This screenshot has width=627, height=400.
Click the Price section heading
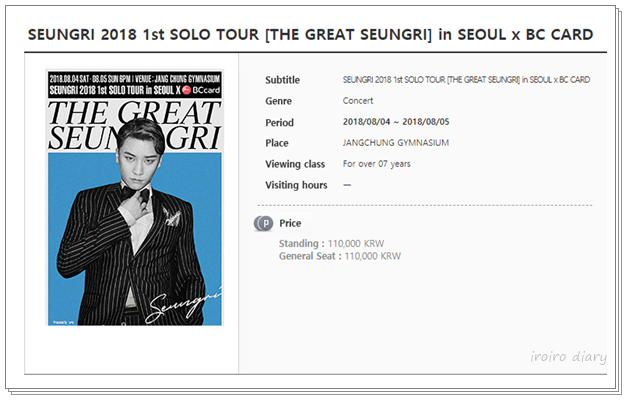(x=290, y=223)
